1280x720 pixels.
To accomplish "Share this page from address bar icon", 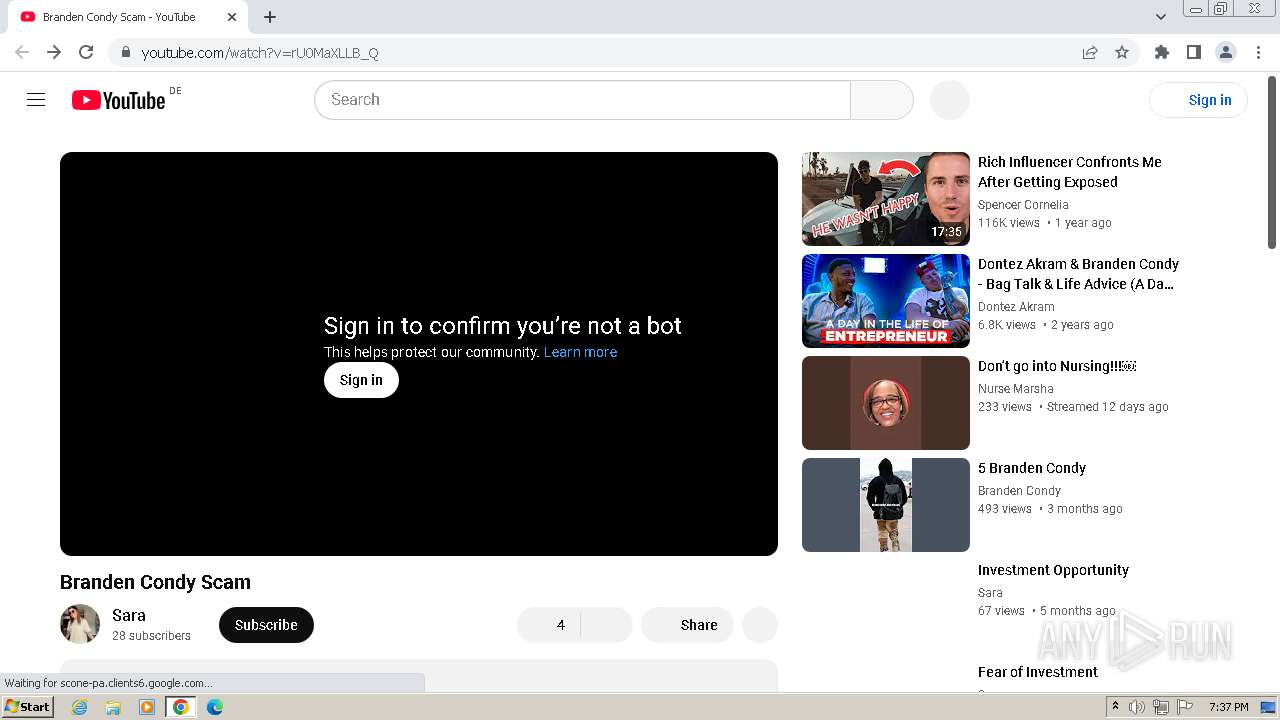I will pos(1090,52).
